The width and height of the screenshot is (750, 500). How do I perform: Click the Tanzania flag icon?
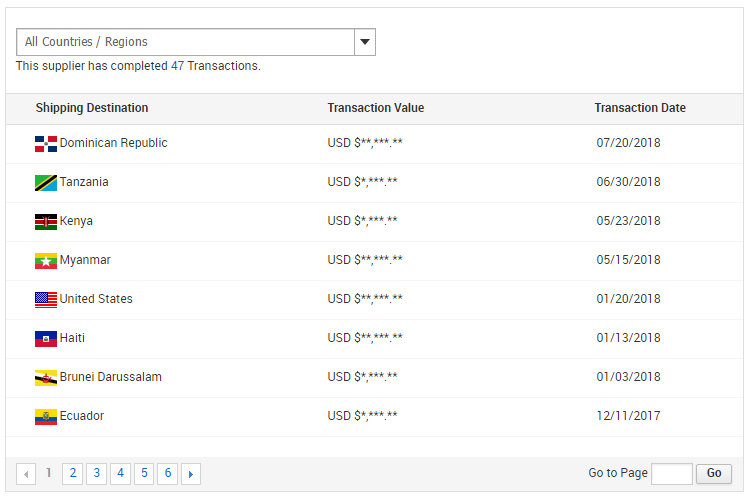point(46,183)
